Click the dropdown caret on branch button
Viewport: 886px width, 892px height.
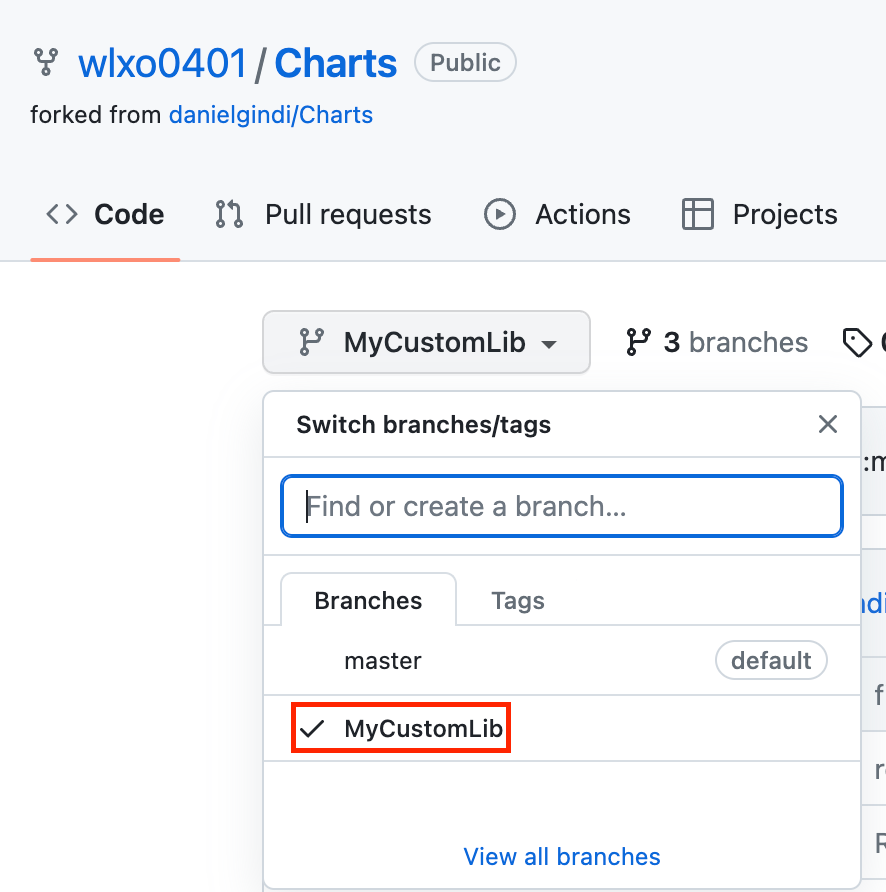[548, 344]
